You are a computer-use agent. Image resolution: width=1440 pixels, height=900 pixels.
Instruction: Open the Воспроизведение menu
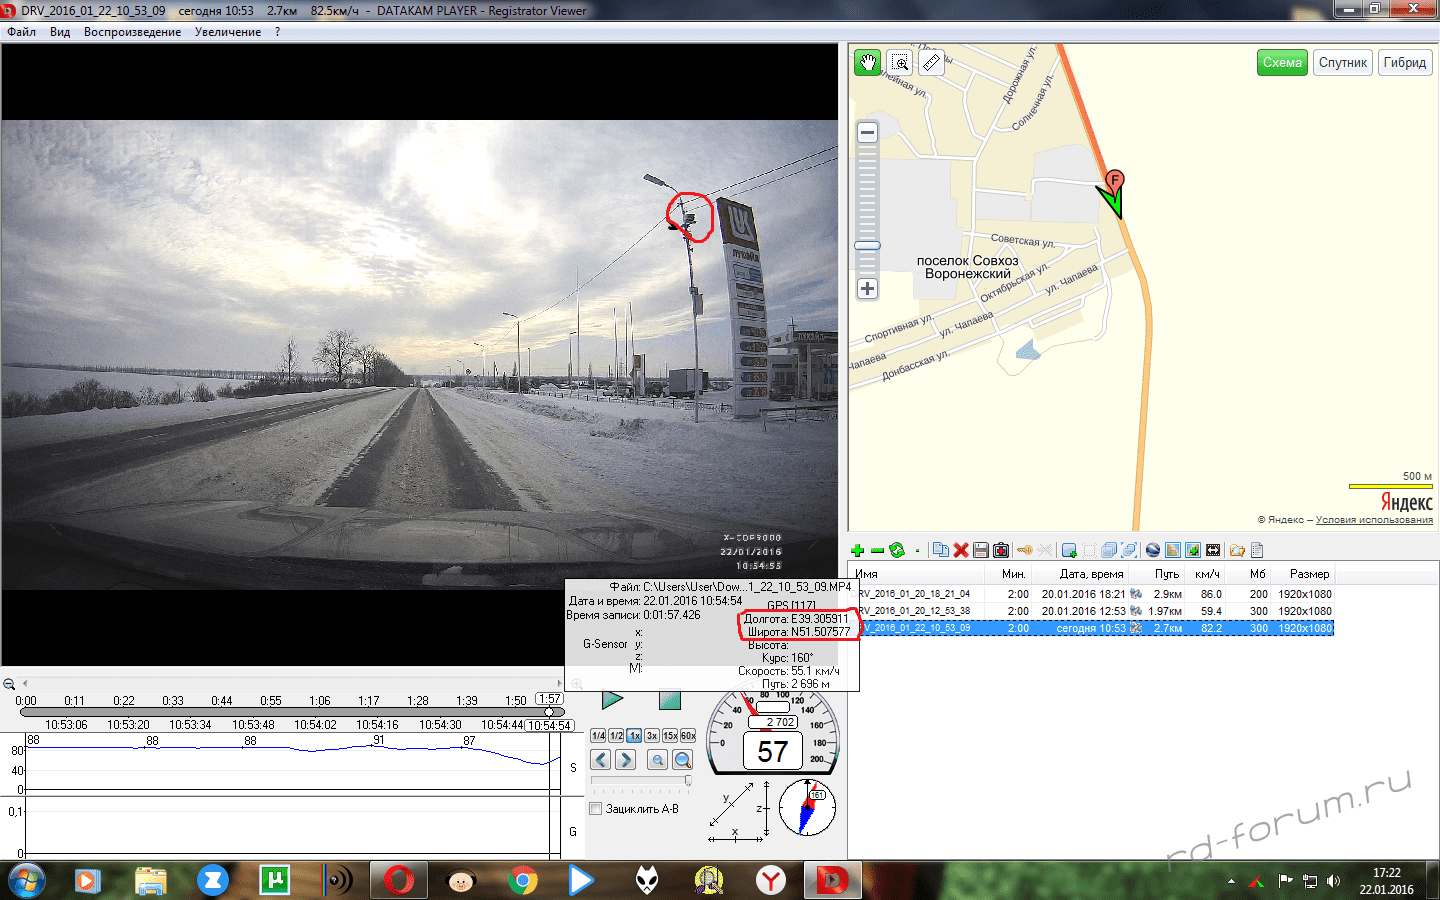pos(132,32)
